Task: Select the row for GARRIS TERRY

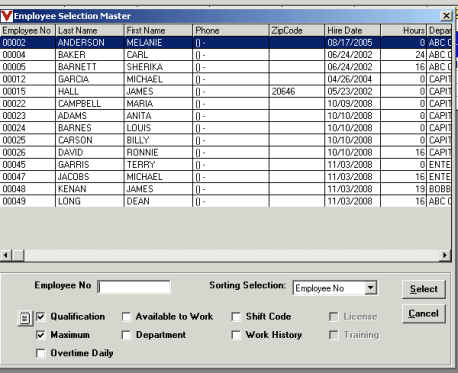Action: click(226, 165)
